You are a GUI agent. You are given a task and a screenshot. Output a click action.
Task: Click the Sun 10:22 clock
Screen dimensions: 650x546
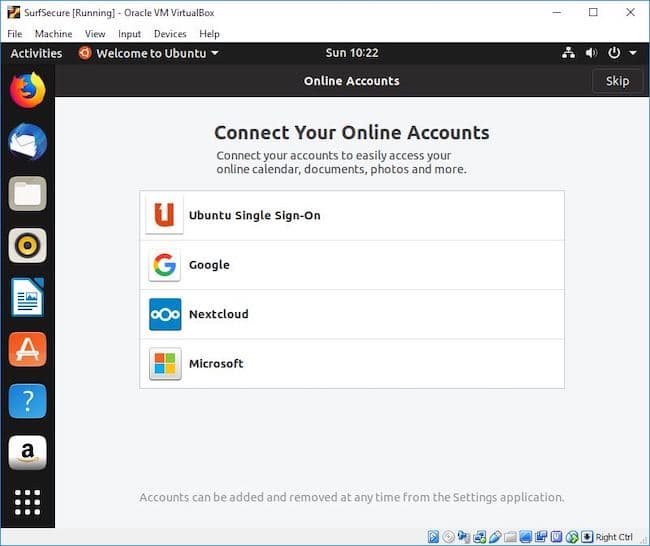(x=352, y=53)
